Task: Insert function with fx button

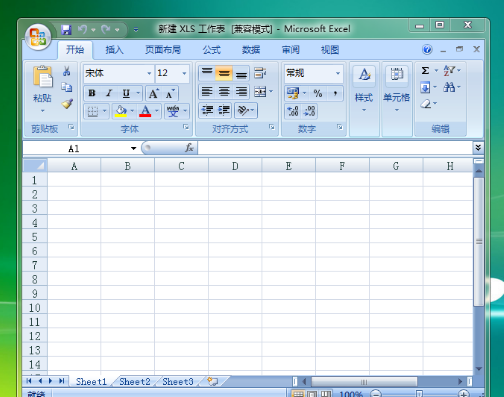Action: (x=189, y=148)
